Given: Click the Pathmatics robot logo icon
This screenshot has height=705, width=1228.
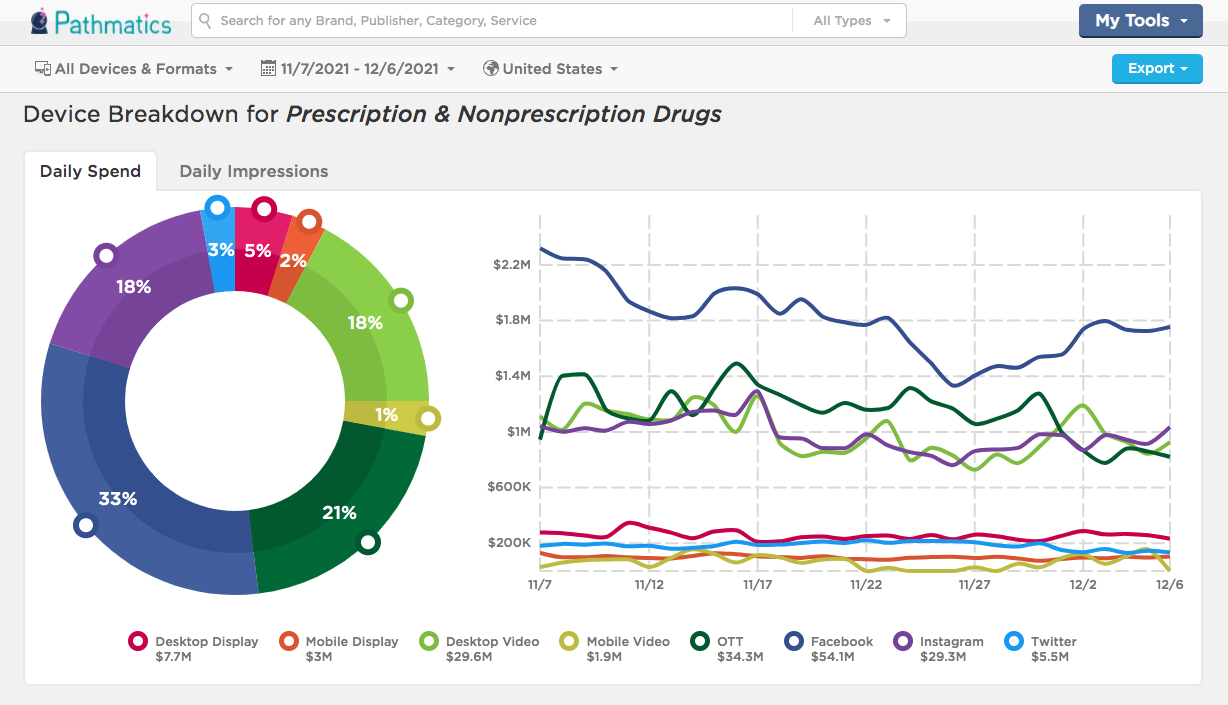Looking at the screenshot, I should pyautogui.click(x=40, y=20).
